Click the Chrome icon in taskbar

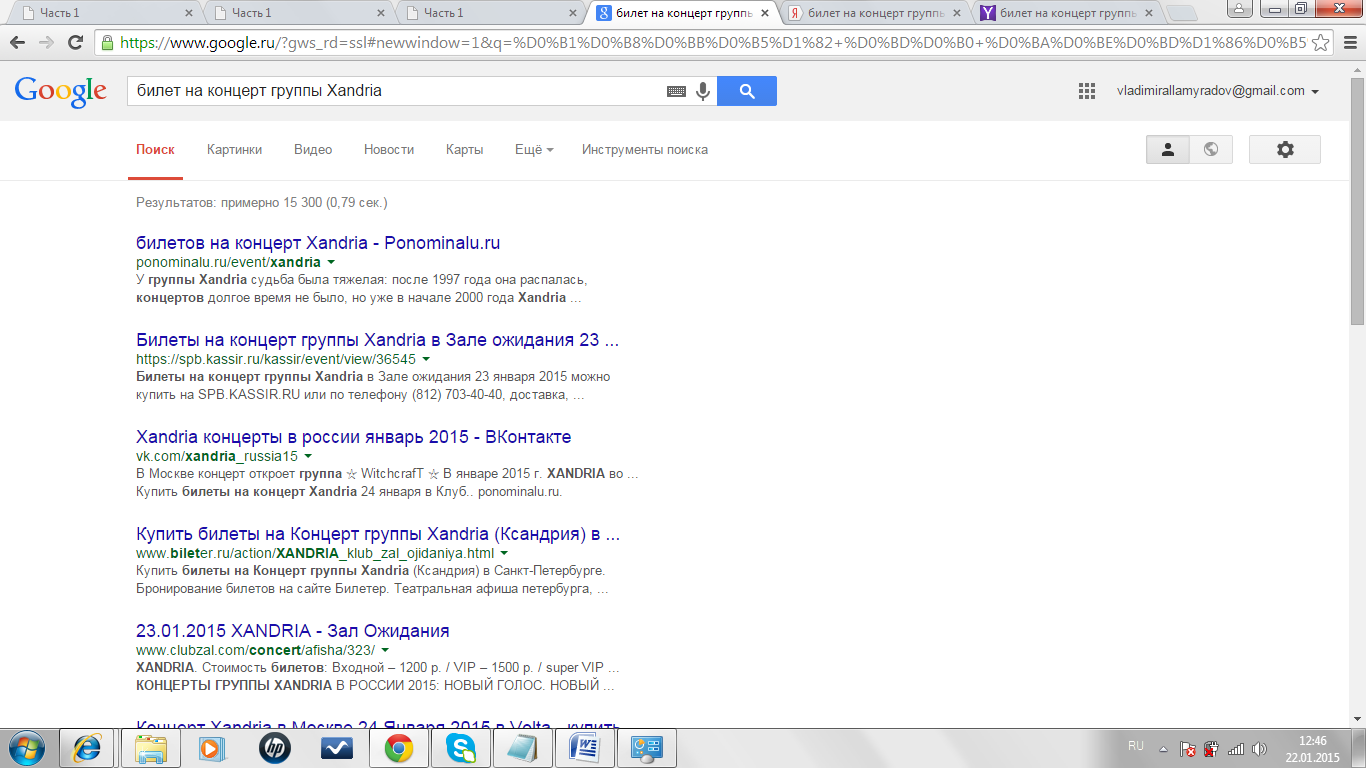(x=398, y=747)
